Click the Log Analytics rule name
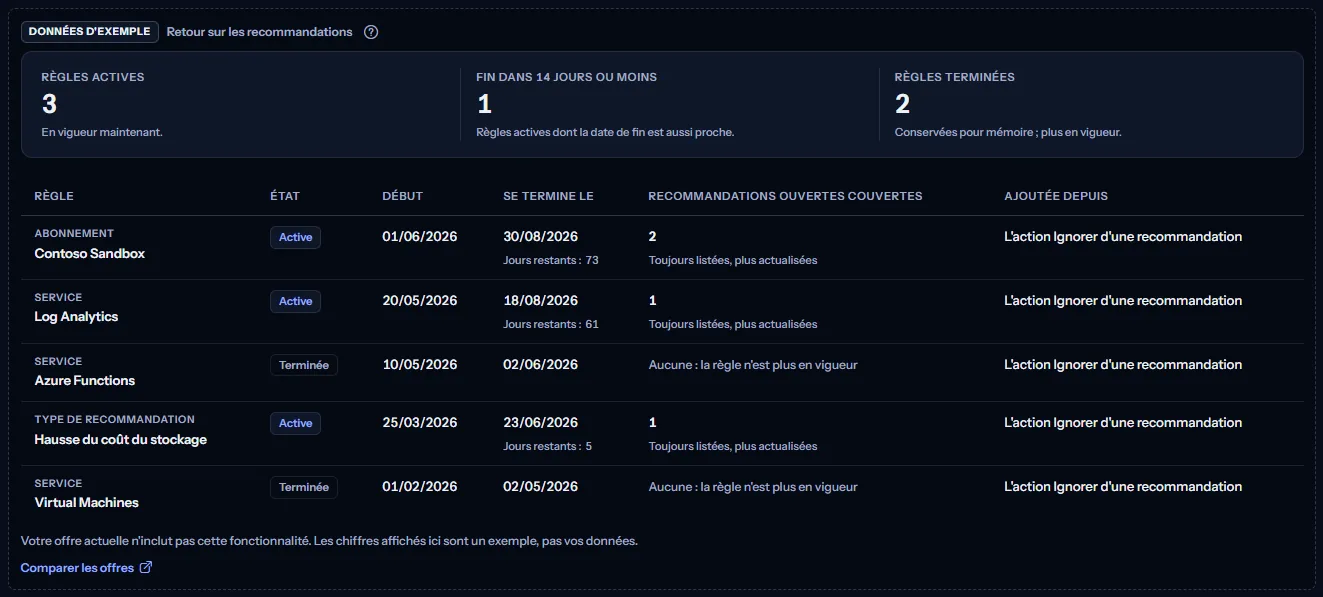This screenshot has height=597, width=1323. pos(76,317)
